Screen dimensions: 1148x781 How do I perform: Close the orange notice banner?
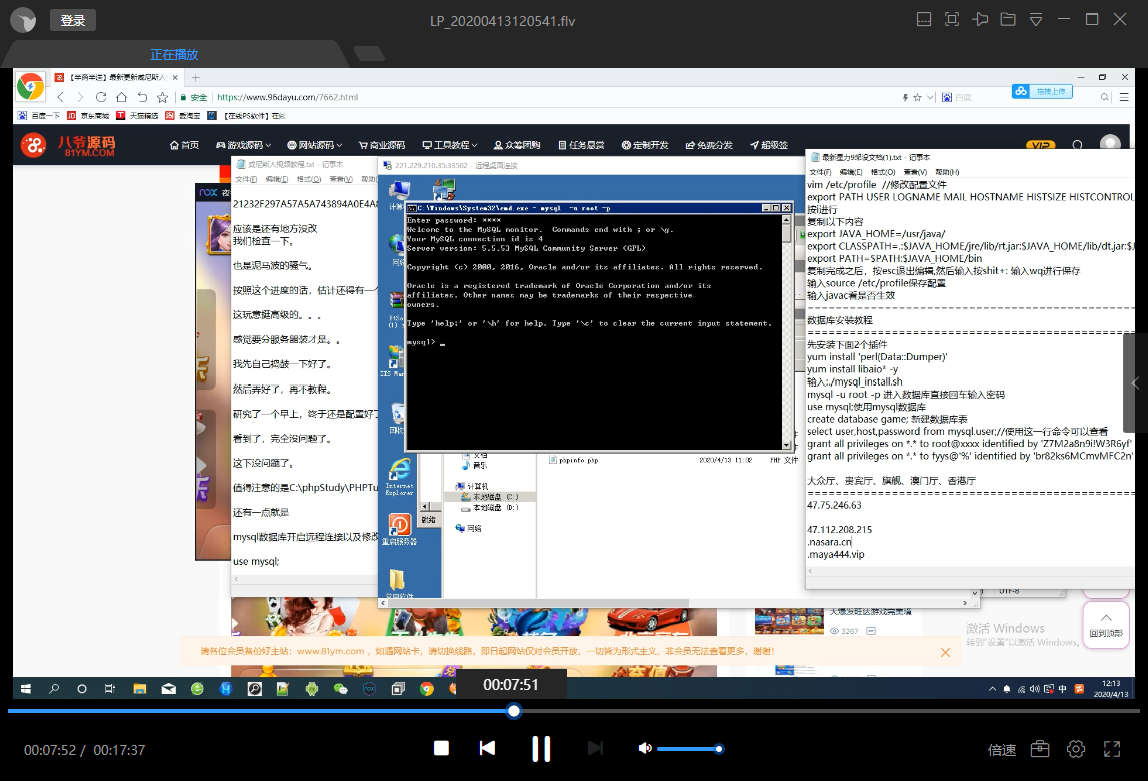(x=945, y=652)
